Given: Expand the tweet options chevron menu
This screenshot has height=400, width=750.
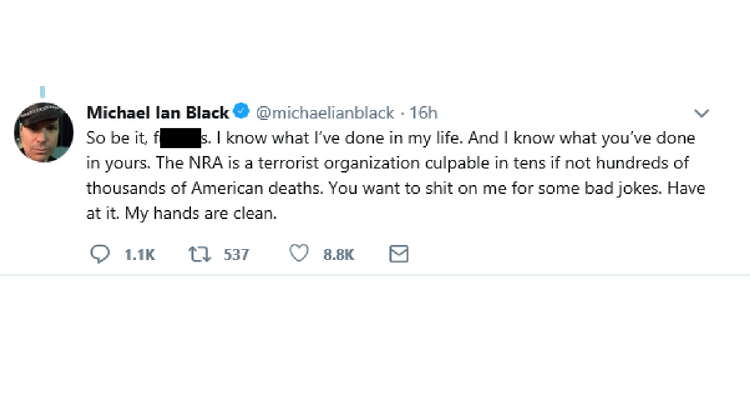Looking at the screenshot, I should pos(702,113).
